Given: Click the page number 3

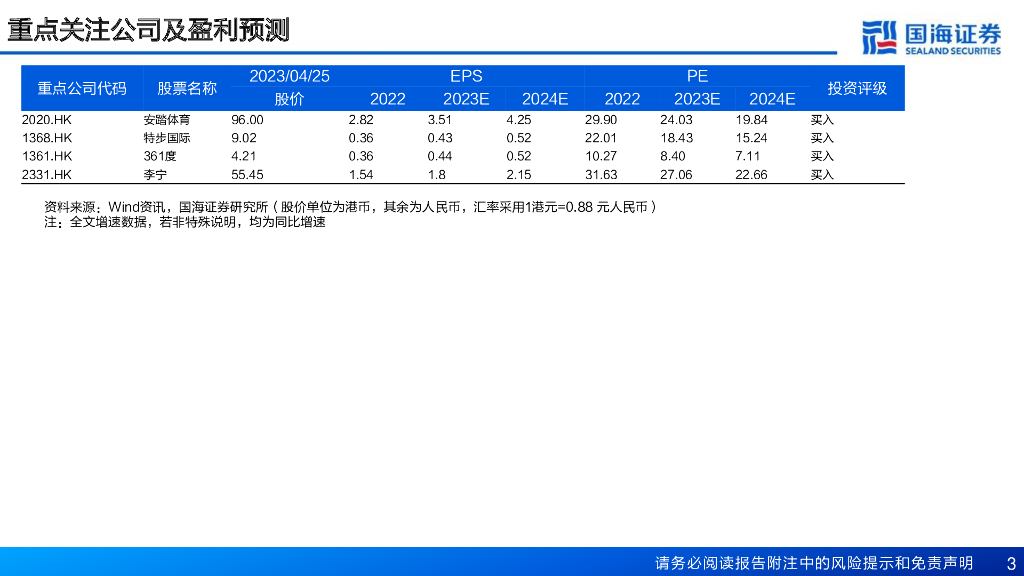Looking at the screenshot, I should pyautogui.click(x=1012, y=563).
